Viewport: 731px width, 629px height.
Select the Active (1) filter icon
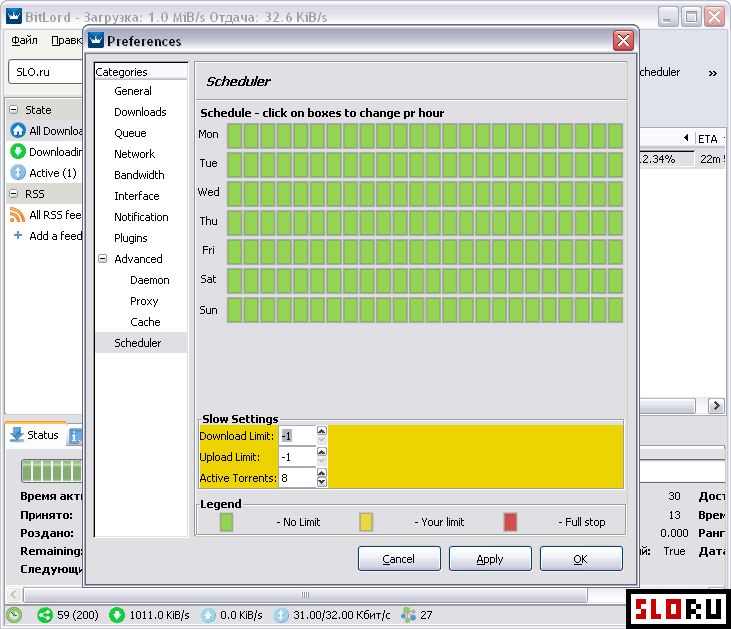point(18,172)
